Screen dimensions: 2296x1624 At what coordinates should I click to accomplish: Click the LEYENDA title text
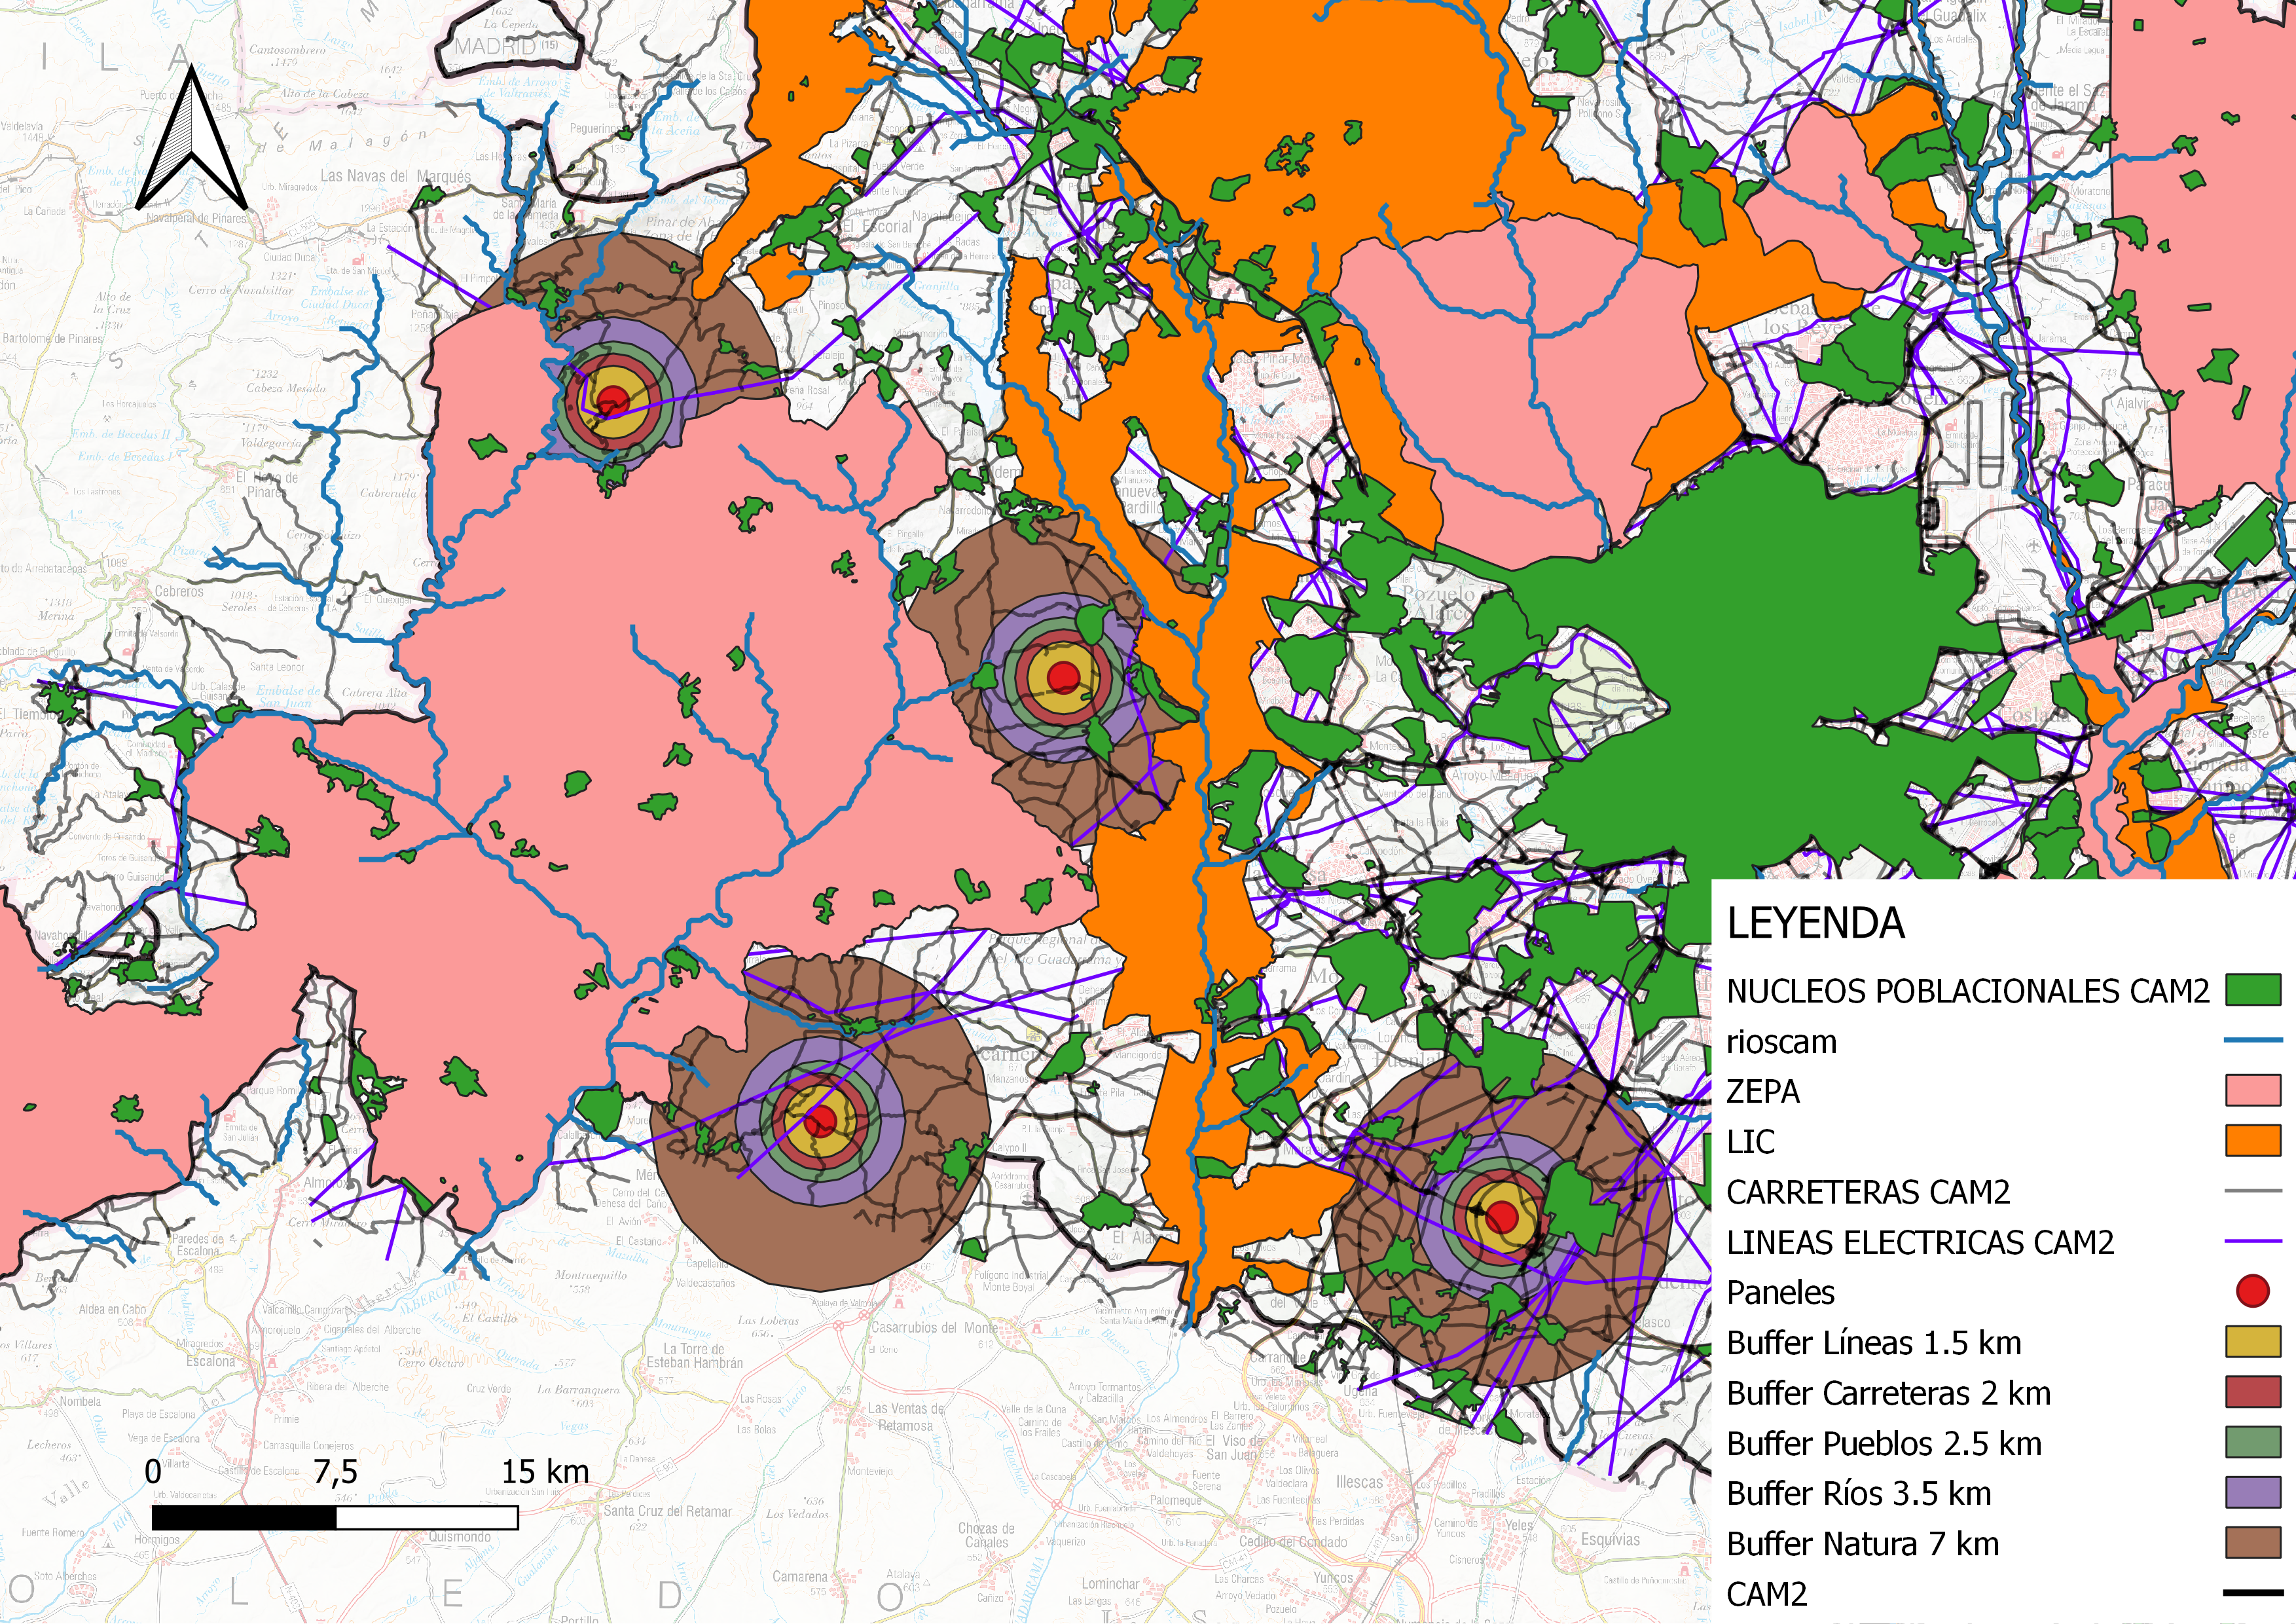point(1815,923)
